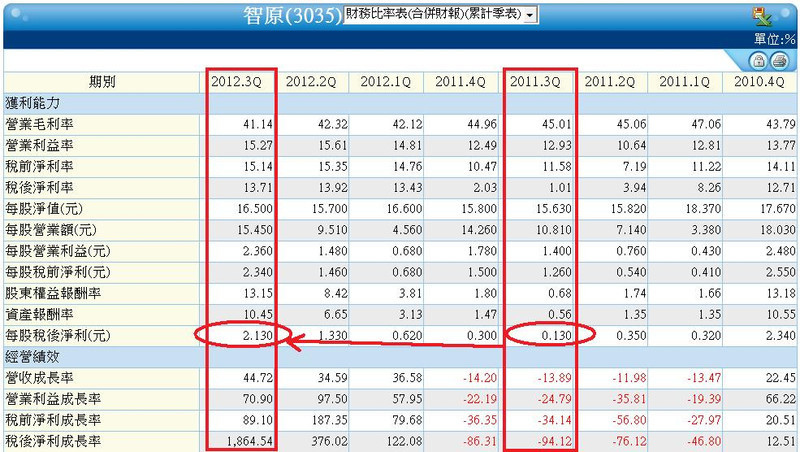Click the 0.130 EPS value for 2011.3Q

[x=557, y=336]
